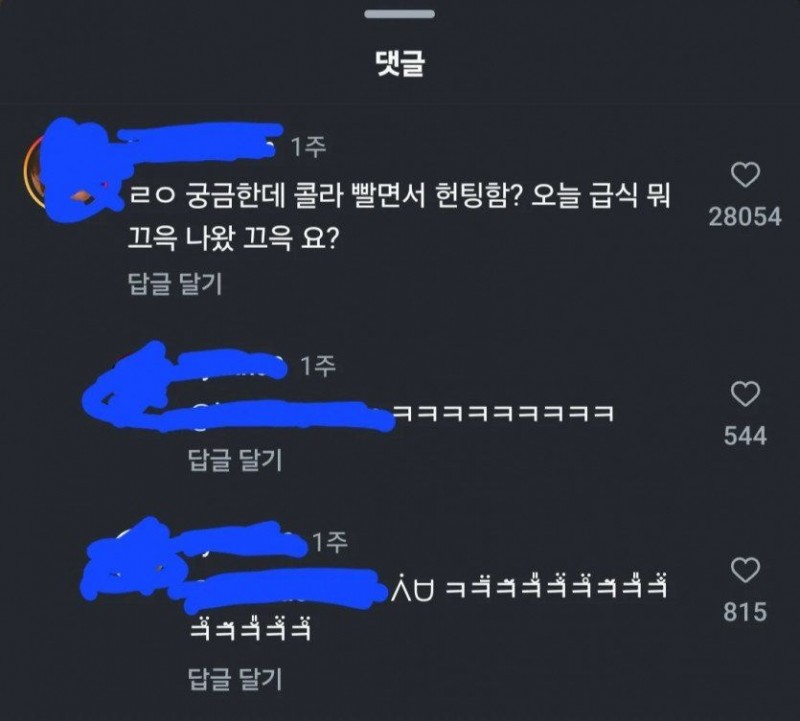This screenshot has width=800, height=721.
Task: Like the reply showing 815 likes
Action: tap(745, 570)
